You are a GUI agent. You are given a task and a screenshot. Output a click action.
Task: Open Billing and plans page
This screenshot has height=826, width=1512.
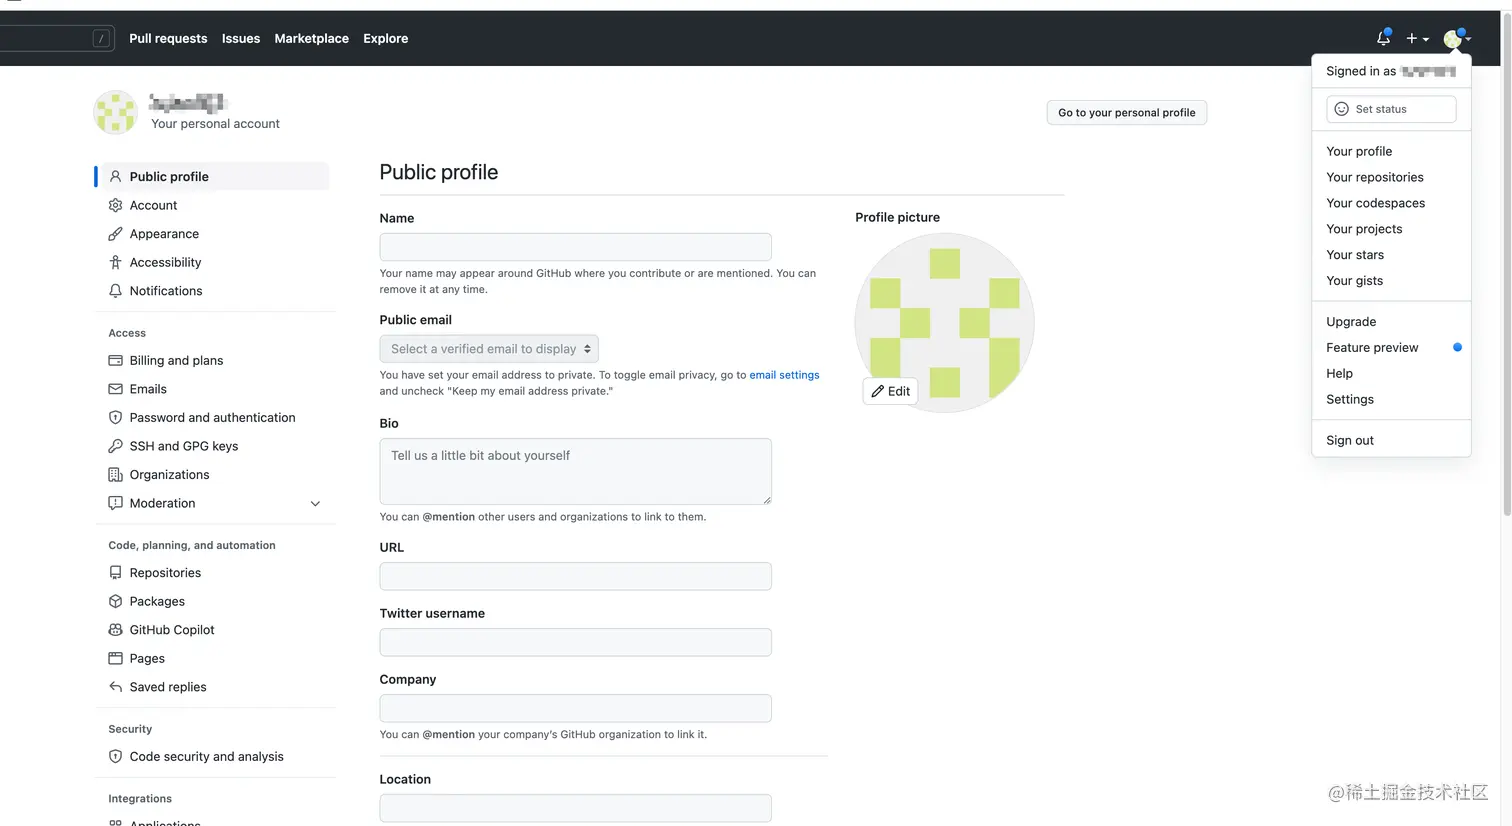176,361
